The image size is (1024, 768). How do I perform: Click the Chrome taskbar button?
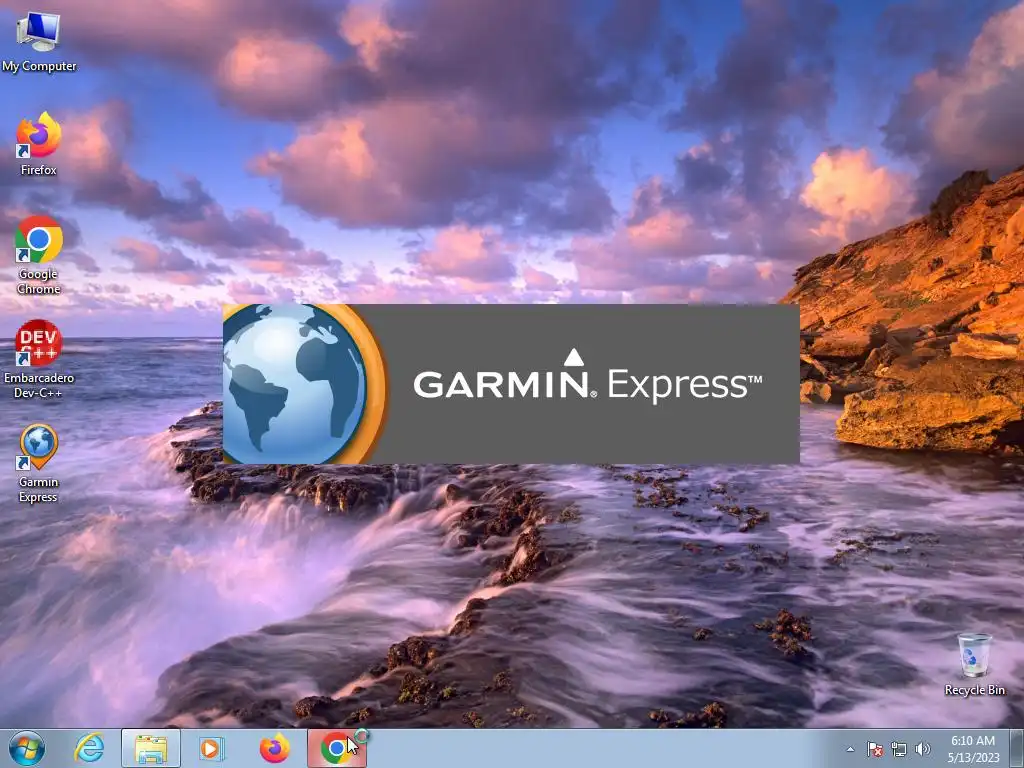coord(337,748)
